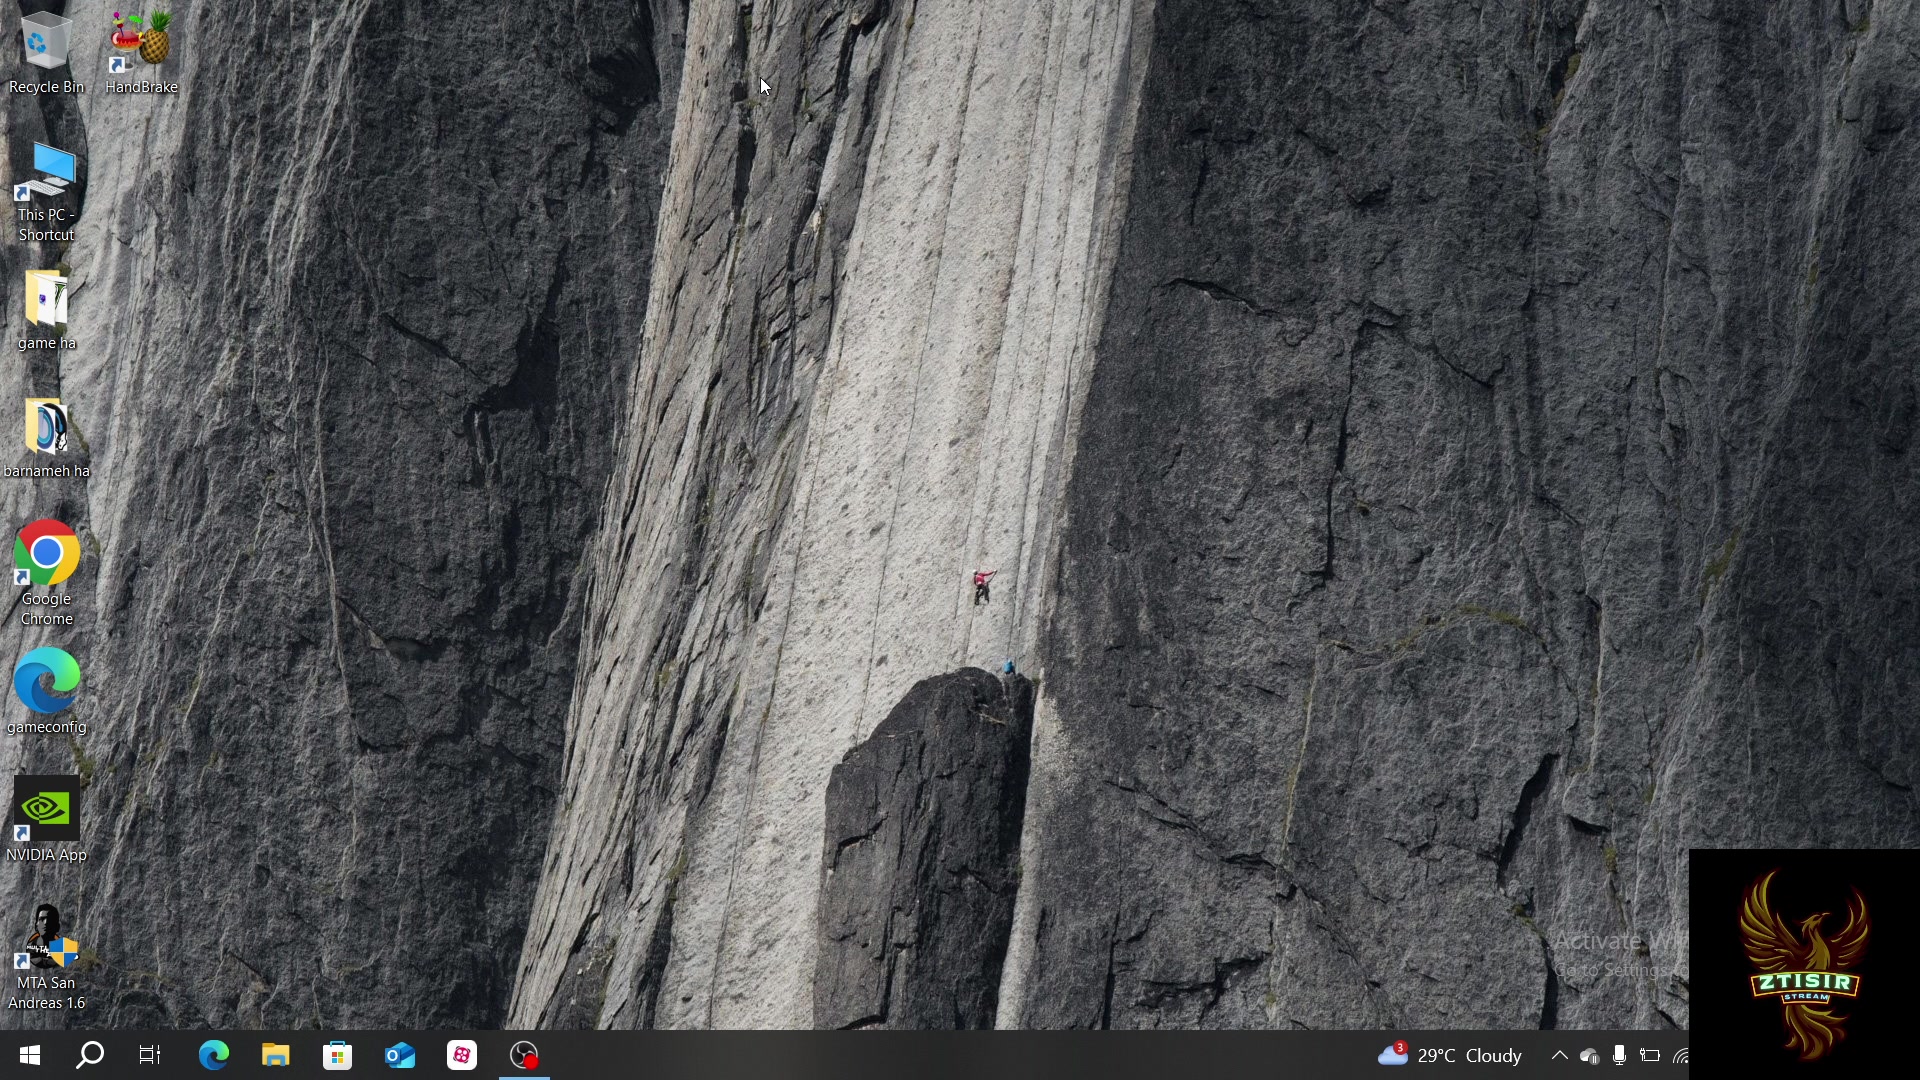Select the NVIDIA App shortcut

pyautogui.click(x=46, y=820)
